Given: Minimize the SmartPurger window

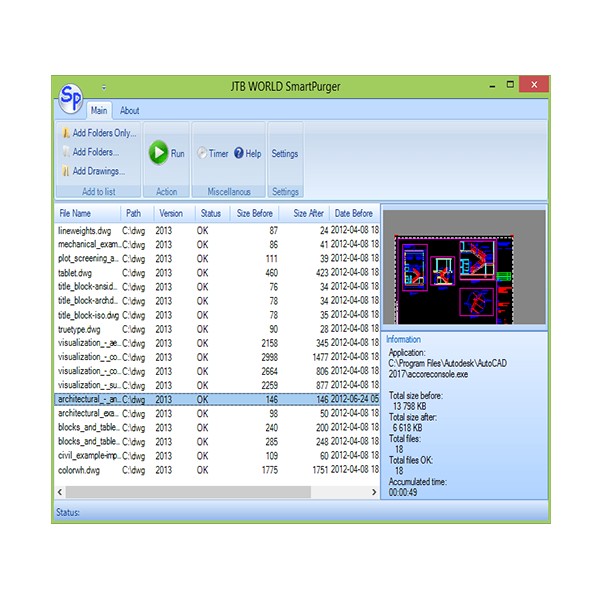Looking at the screenshot, I should point(492,86).
